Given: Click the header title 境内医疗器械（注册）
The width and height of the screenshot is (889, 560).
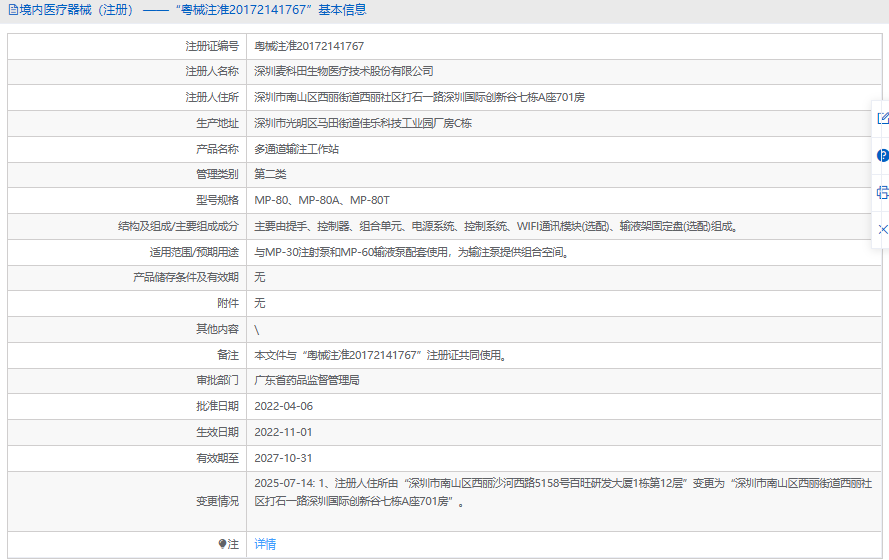Looking at the screenshot, I should click(77, 10).
